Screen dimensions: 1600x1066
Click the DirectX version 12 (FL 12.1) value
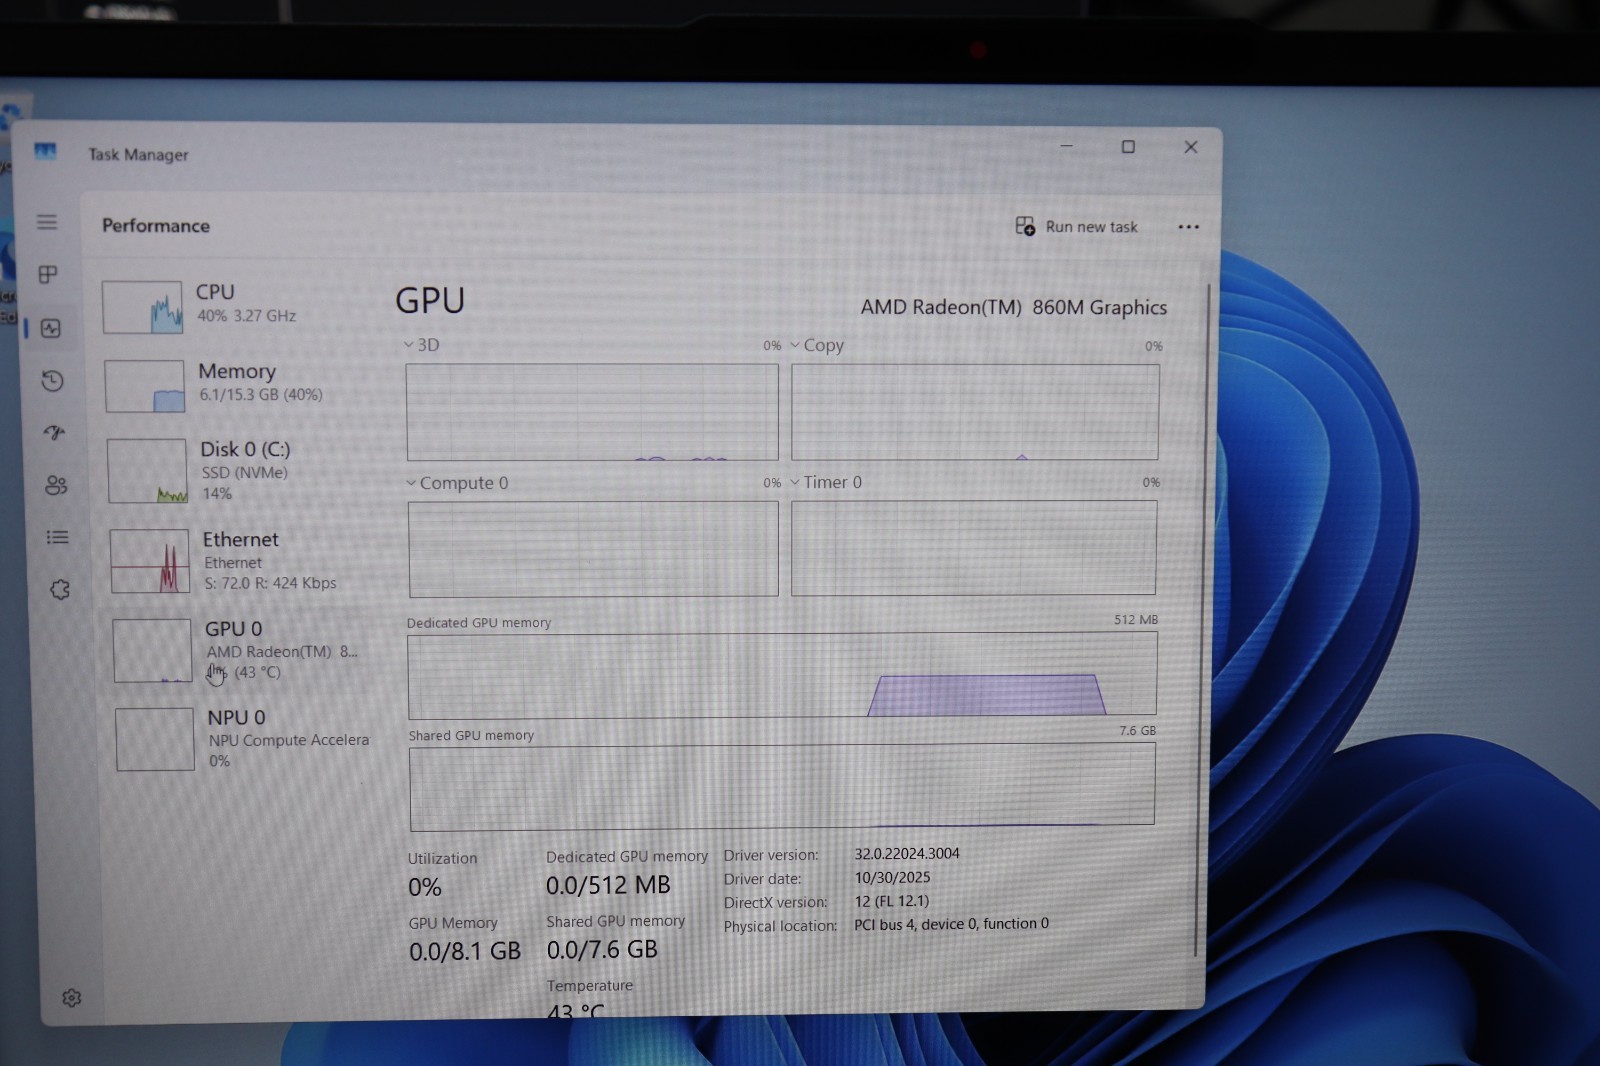[892, 901]
